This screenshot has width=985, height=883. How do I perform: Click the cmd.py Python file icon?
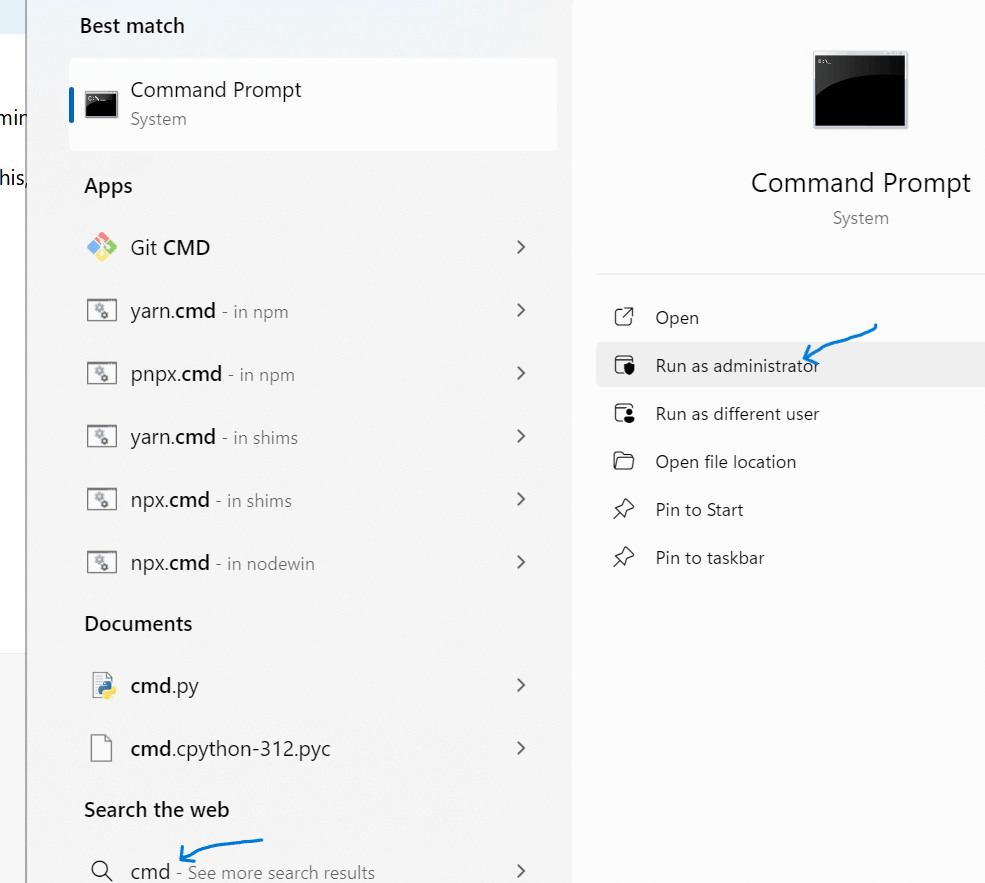click(x=103, y=685)
